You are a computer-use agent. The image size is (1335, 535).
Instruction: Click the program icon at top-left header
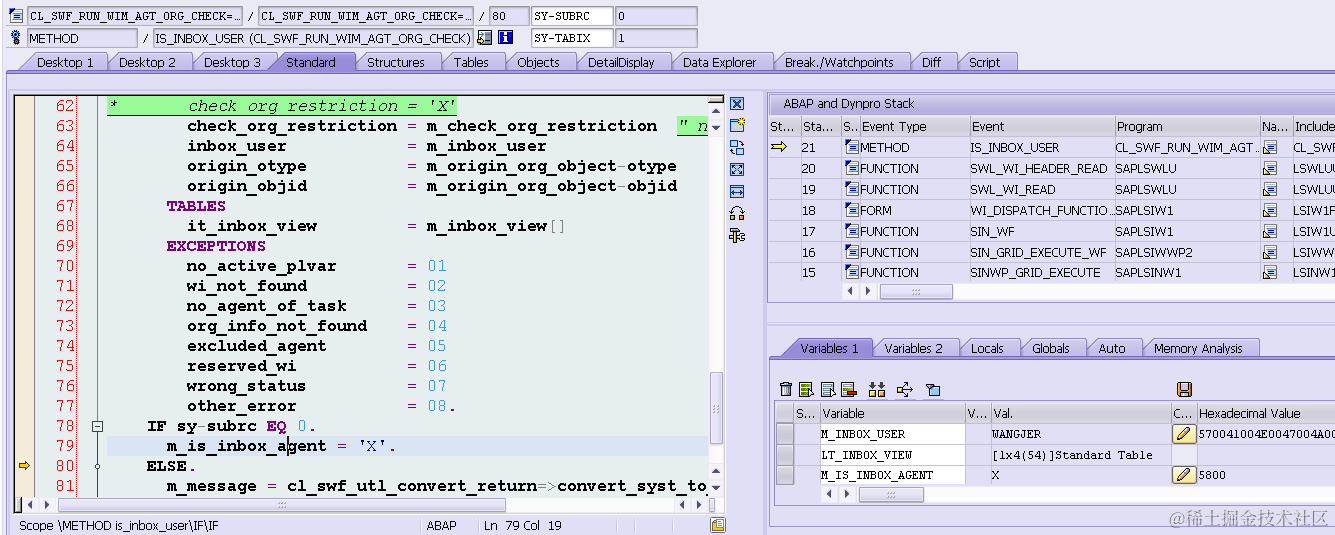15,16
